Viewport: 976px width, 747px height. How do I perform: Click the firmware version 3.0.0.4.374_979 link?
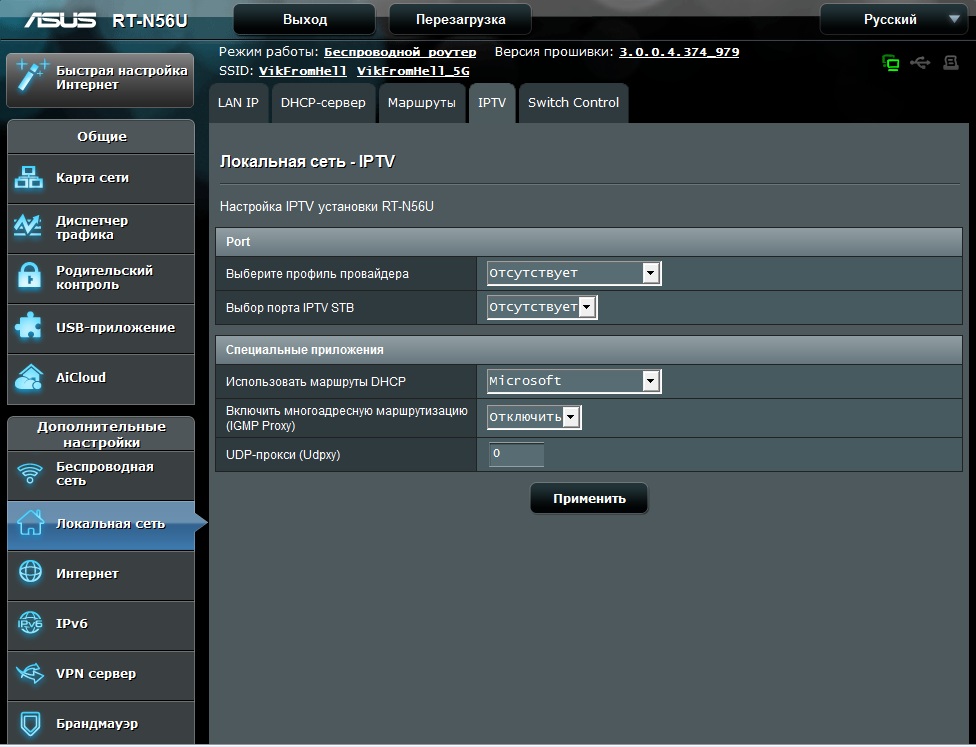tap(679, 52)
